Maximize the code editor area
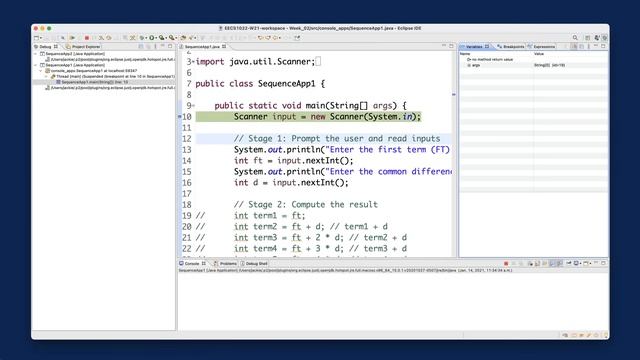The width and height of the screenshot is (640, 360). click(451, 46)
